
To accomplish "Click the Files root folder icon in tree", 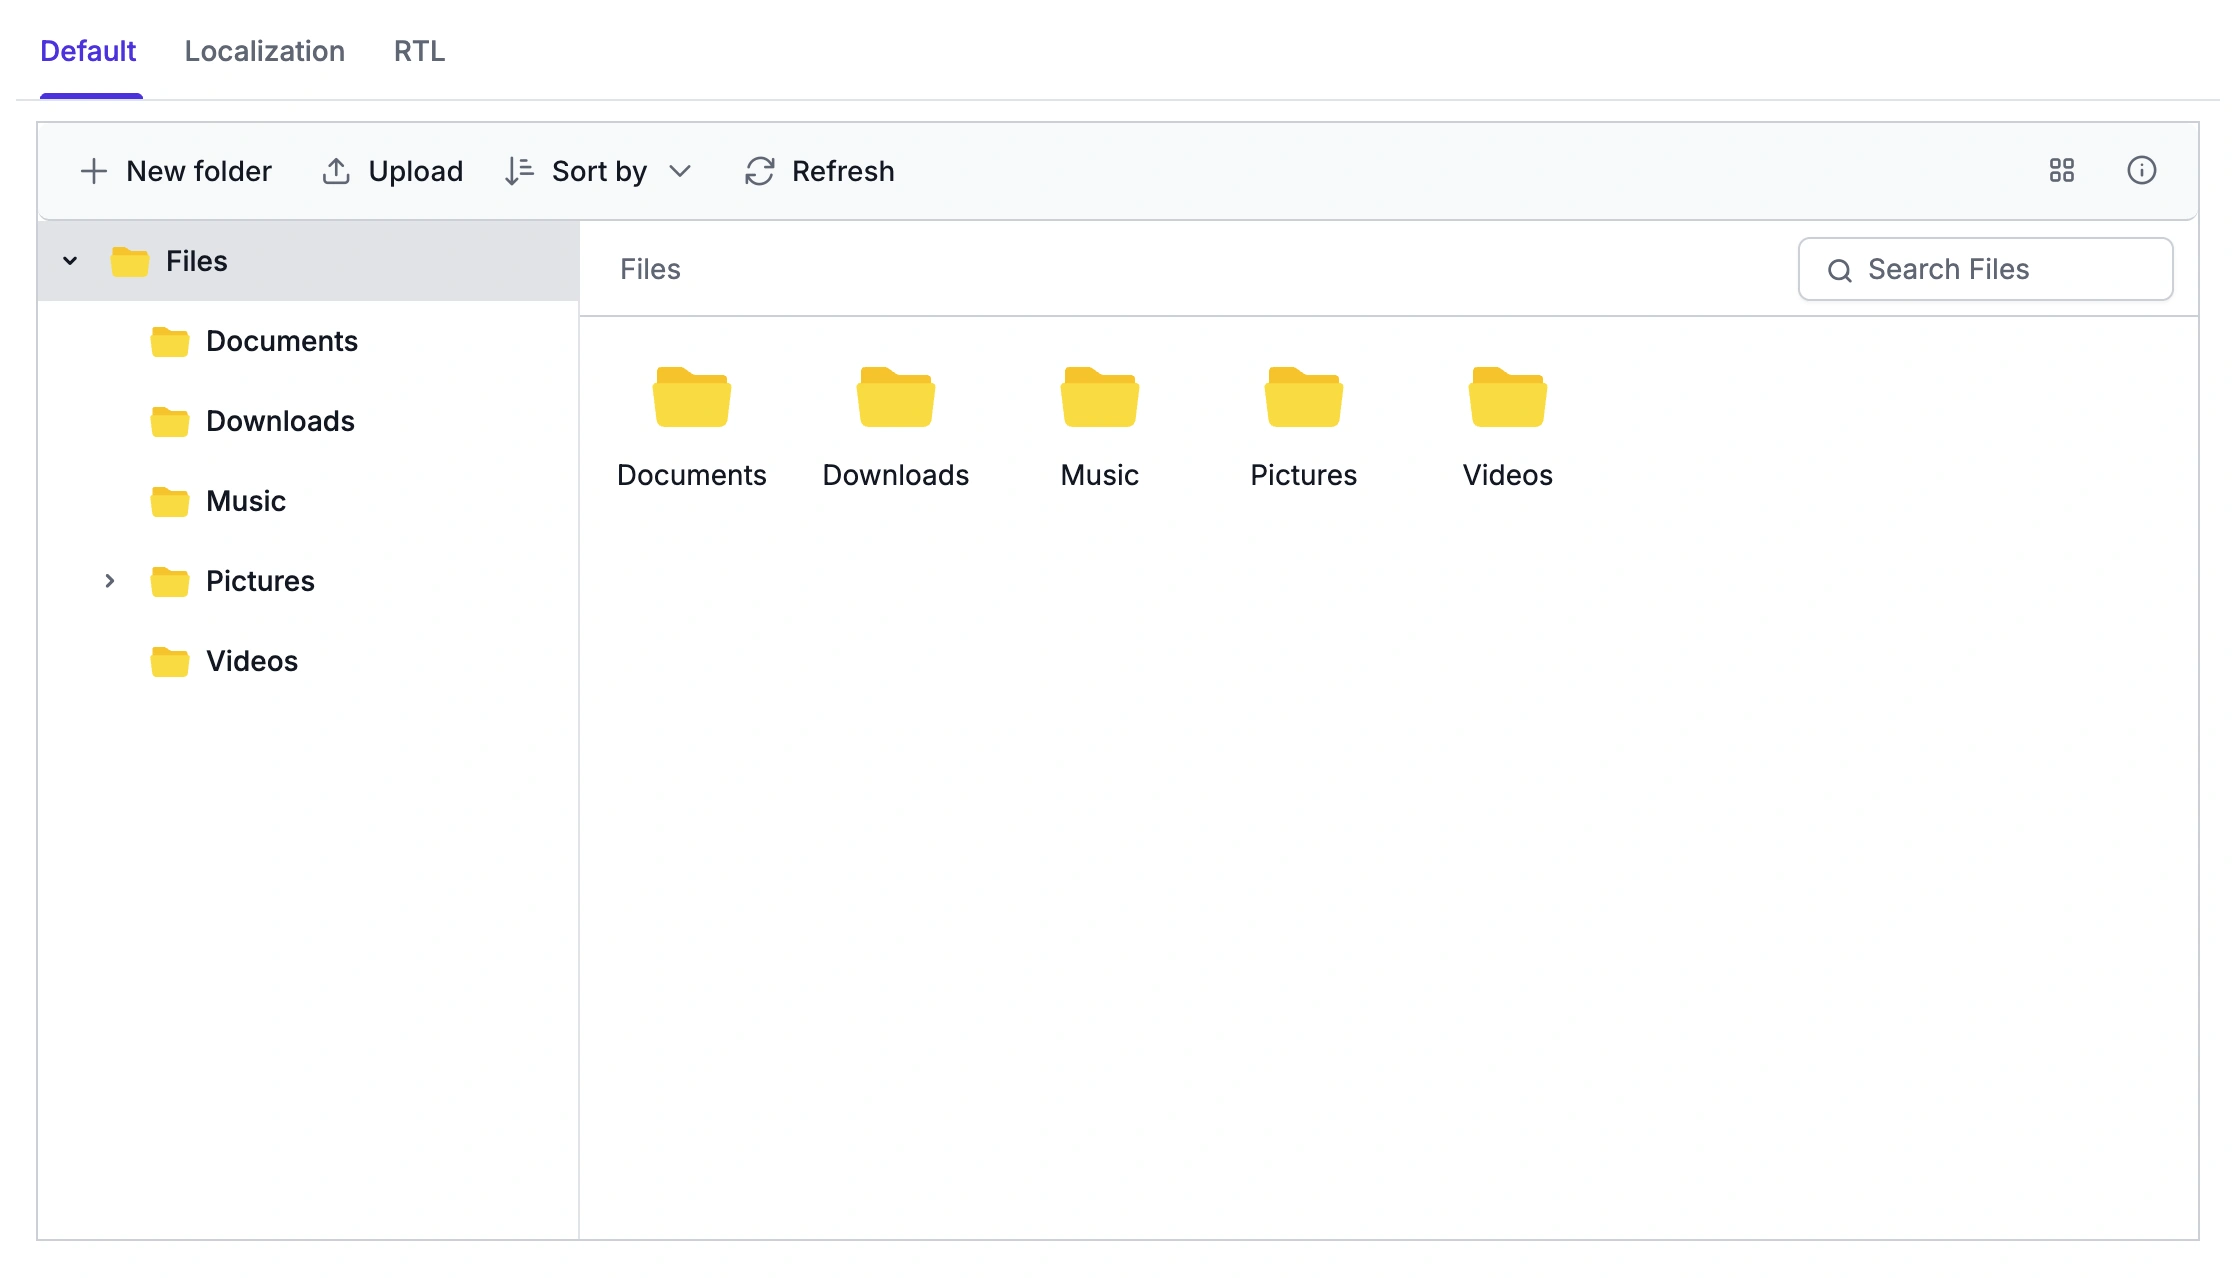I will point(130,262).
